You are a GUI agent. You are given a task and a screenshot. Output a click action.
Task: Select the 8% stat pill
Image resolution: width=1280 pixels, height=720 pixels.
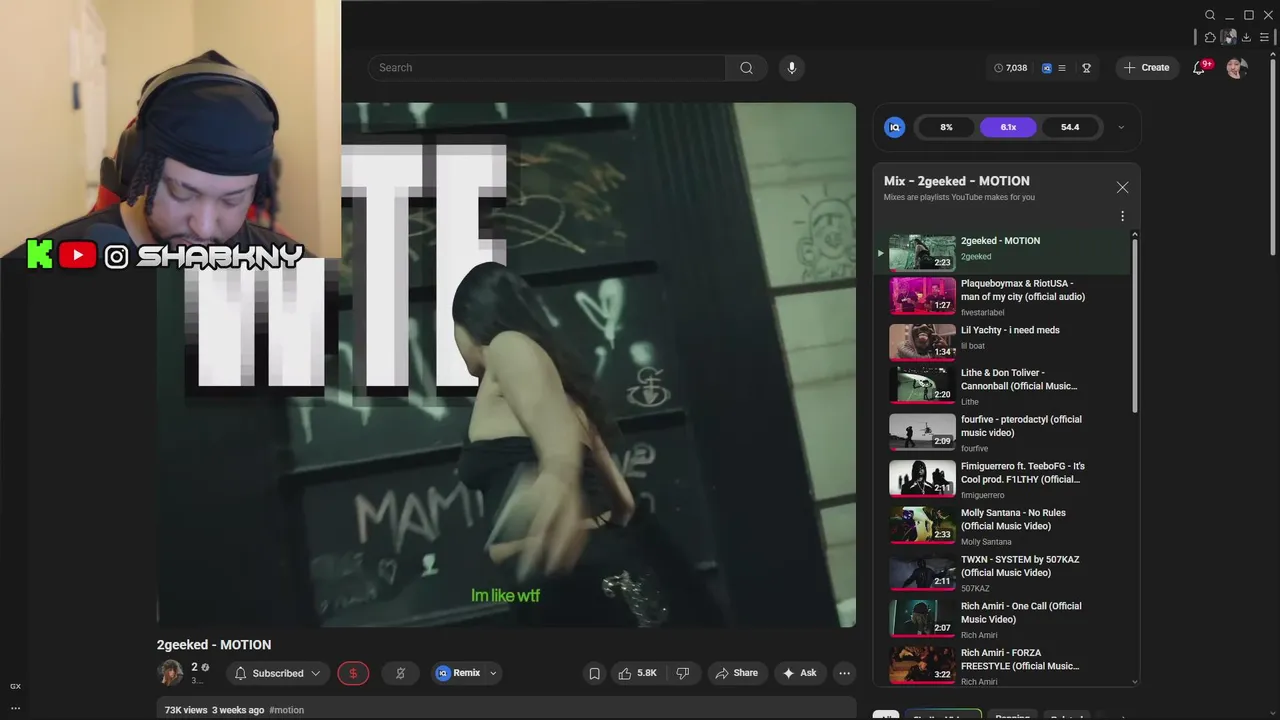(946, 127)
